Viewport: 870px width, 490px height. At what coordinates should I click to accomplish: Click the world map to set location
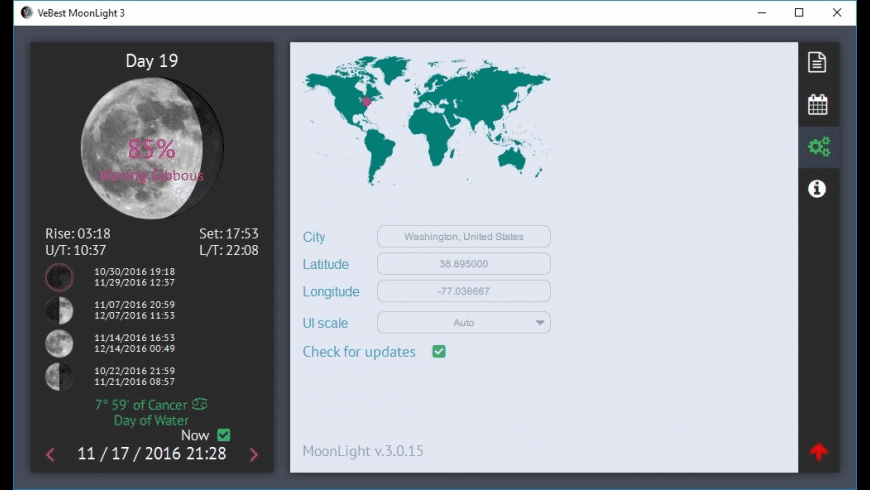coord(427,119)
